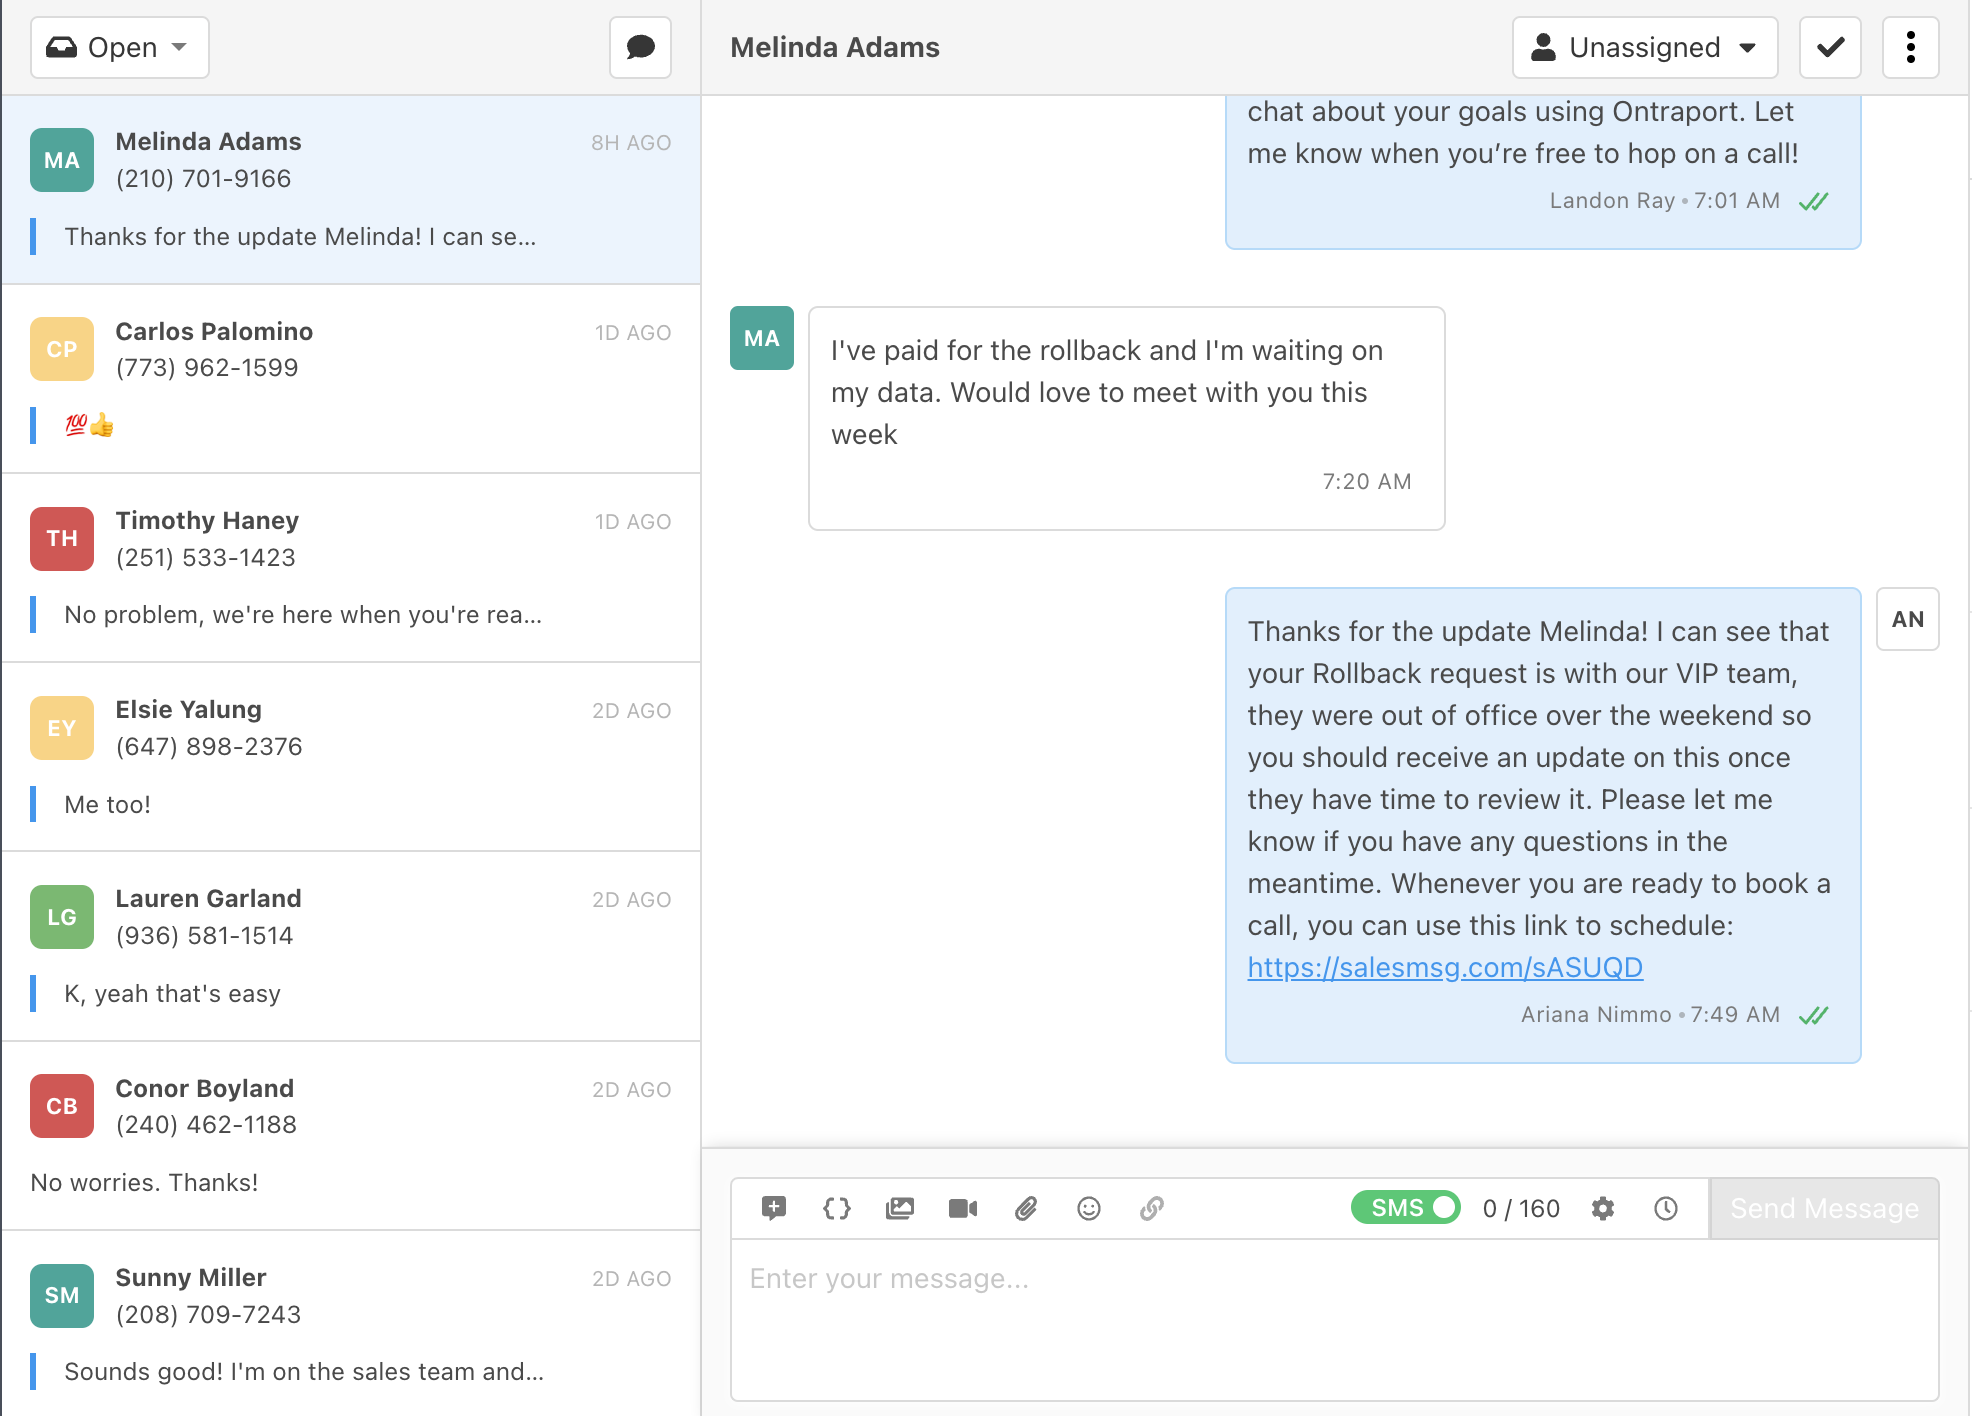Screen dimensions: 1972x1416
Task: Toggle the SMS switch
Action: 1405,1208
